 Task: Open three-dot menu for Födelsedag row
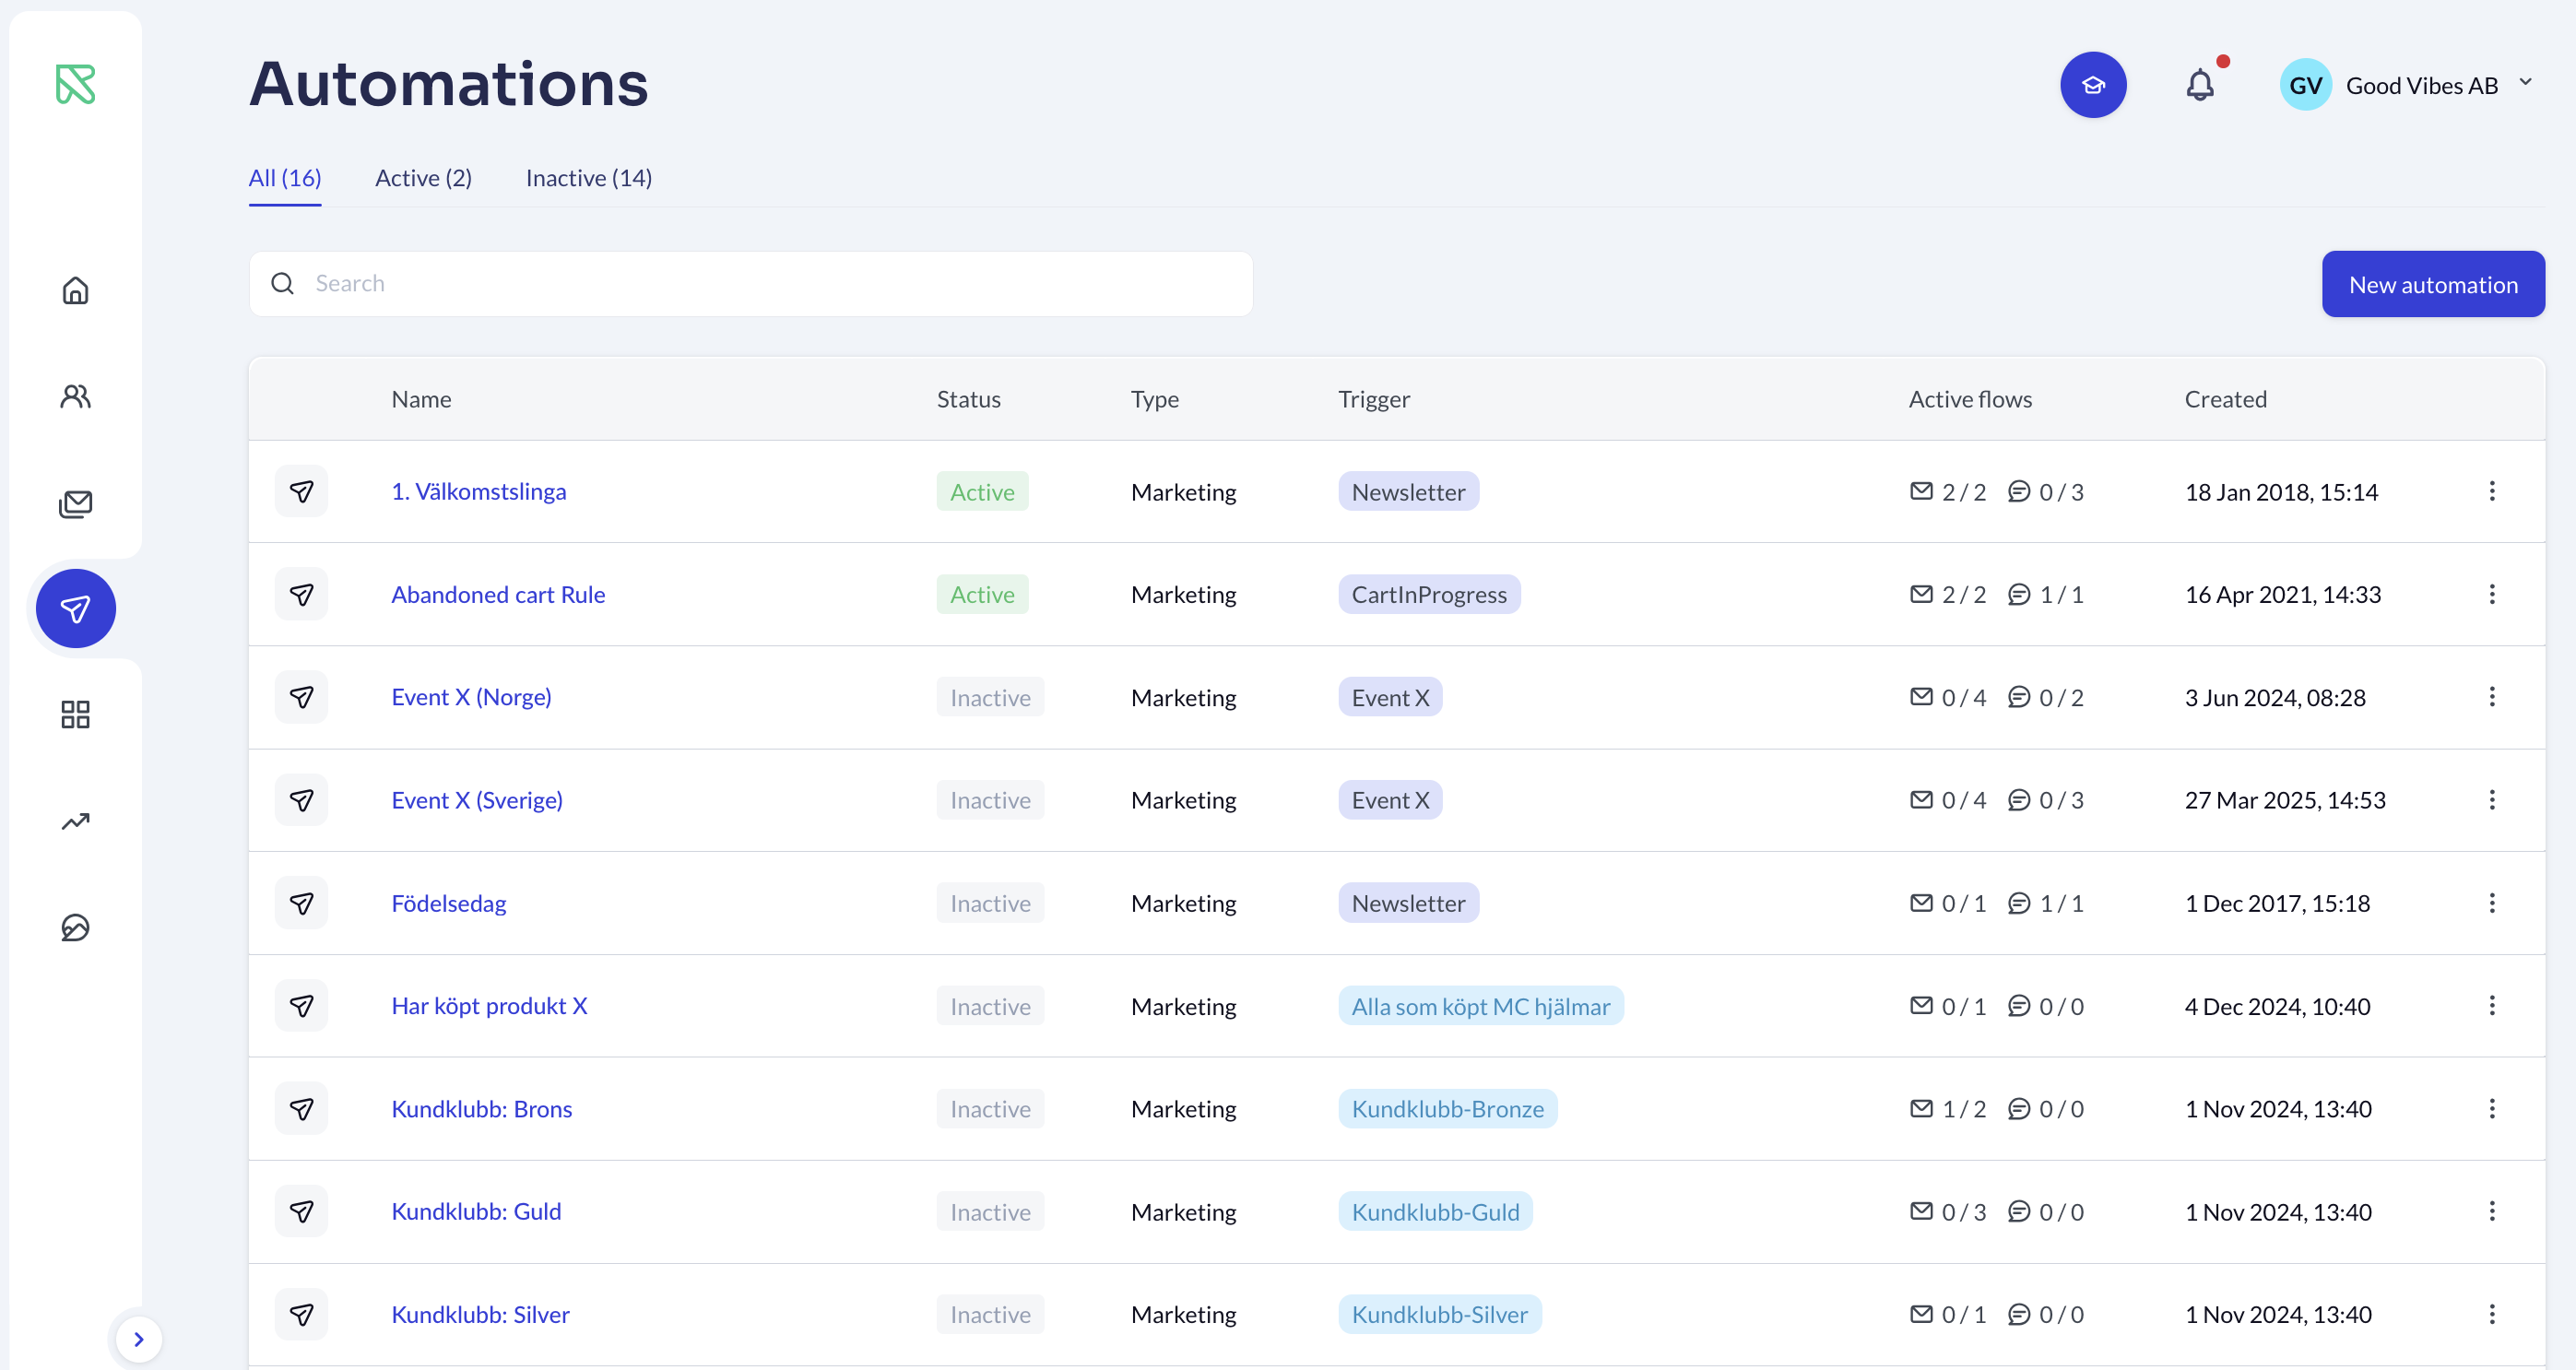2491,903
